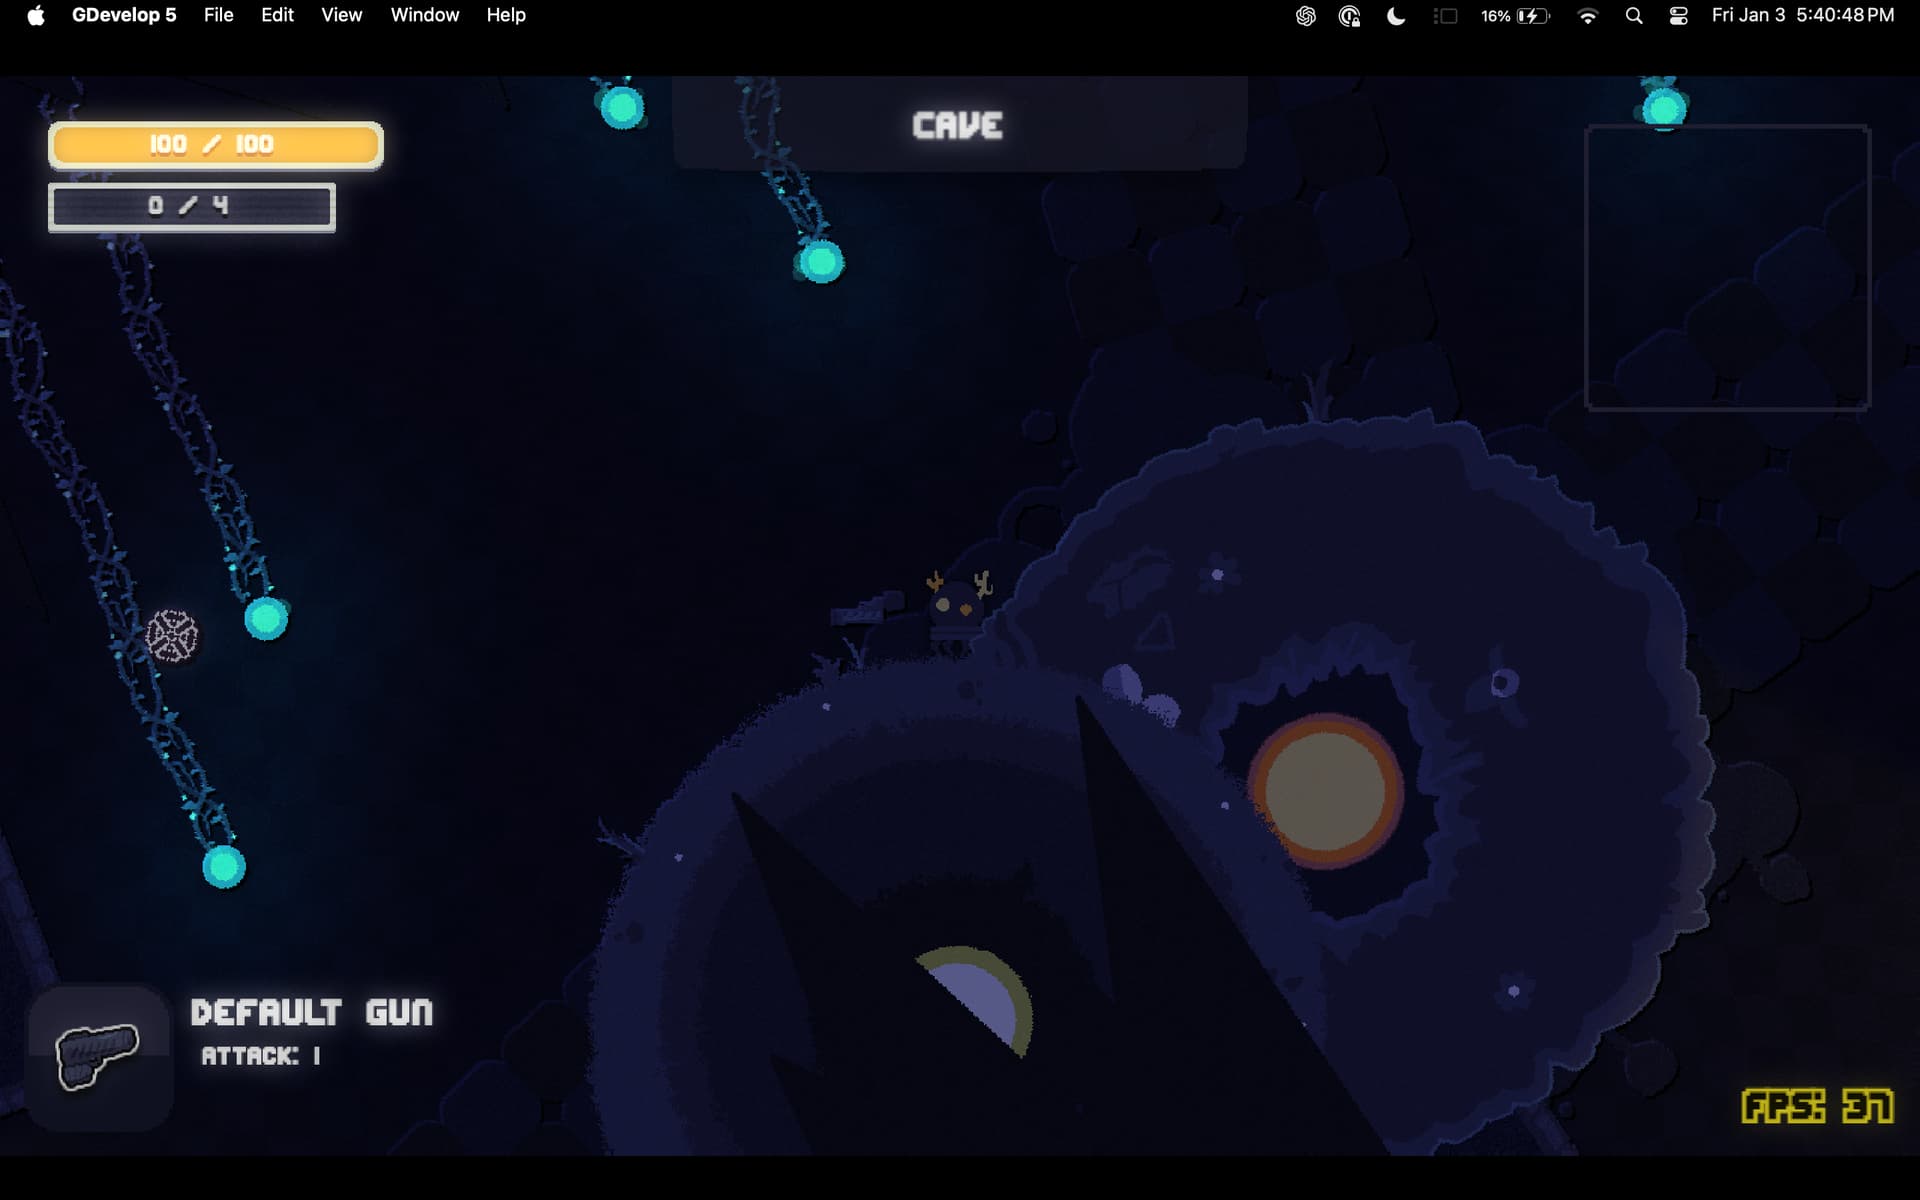
Task: Click the DEFAULT GUN label
Action: (x=312, y=1012)
